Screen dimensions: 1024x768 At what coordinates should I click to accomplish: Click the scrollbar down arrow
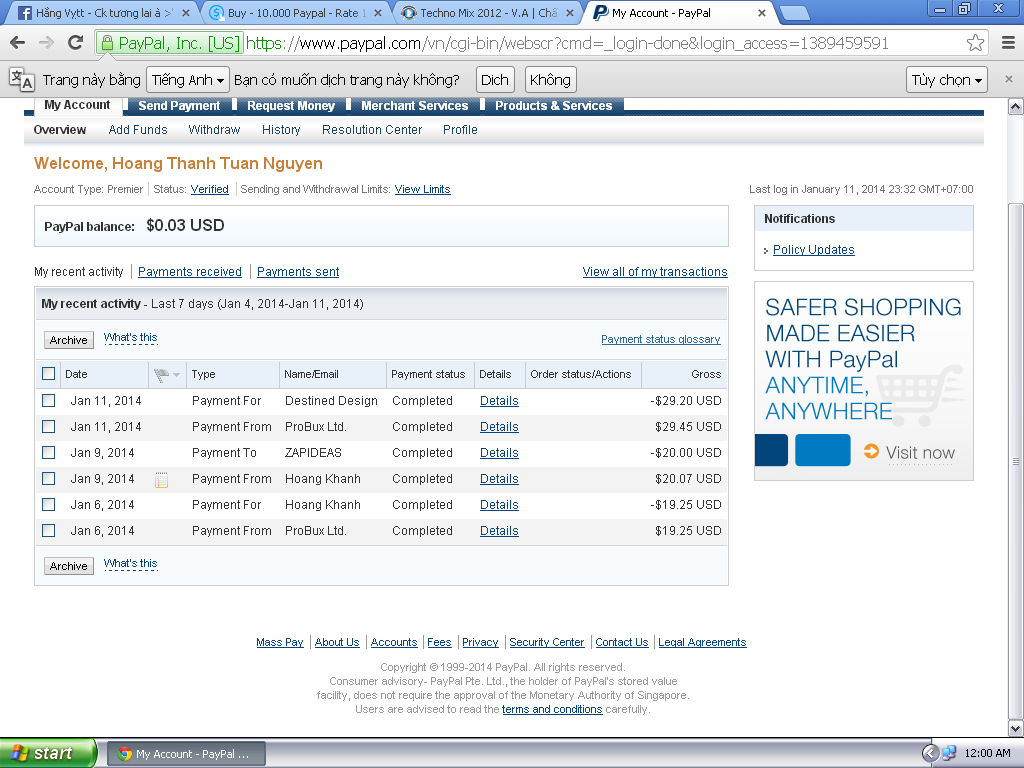click(x=1016, y=728)
